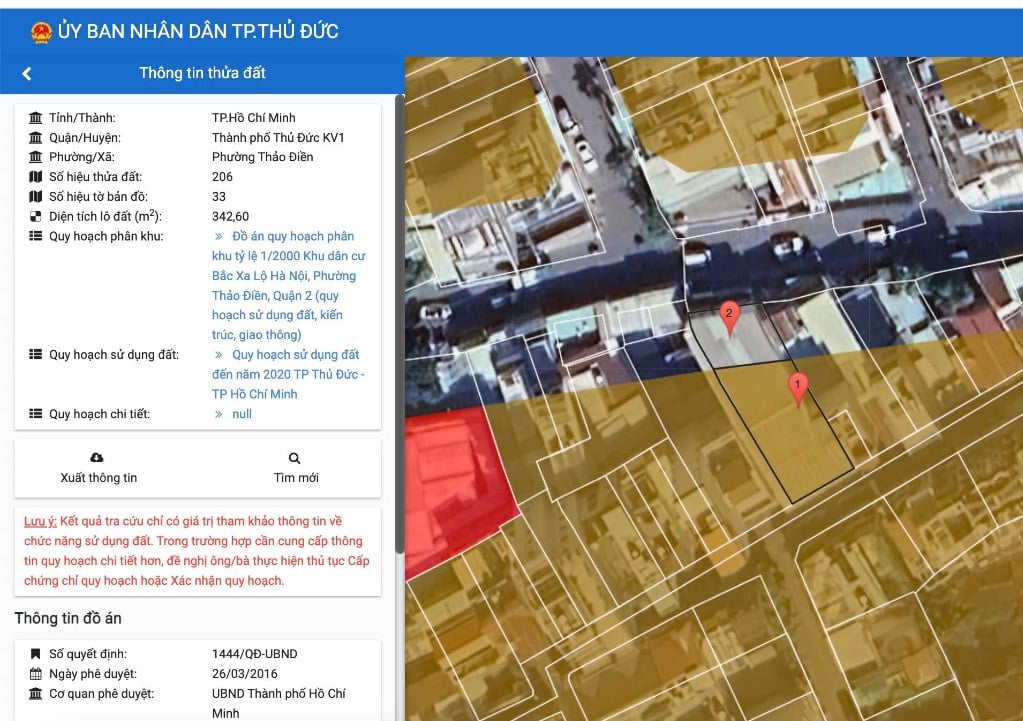Click the map icon beside Số hiệu thửa đất
This screenshot has width=1023, height=721.
pos(36,177)
